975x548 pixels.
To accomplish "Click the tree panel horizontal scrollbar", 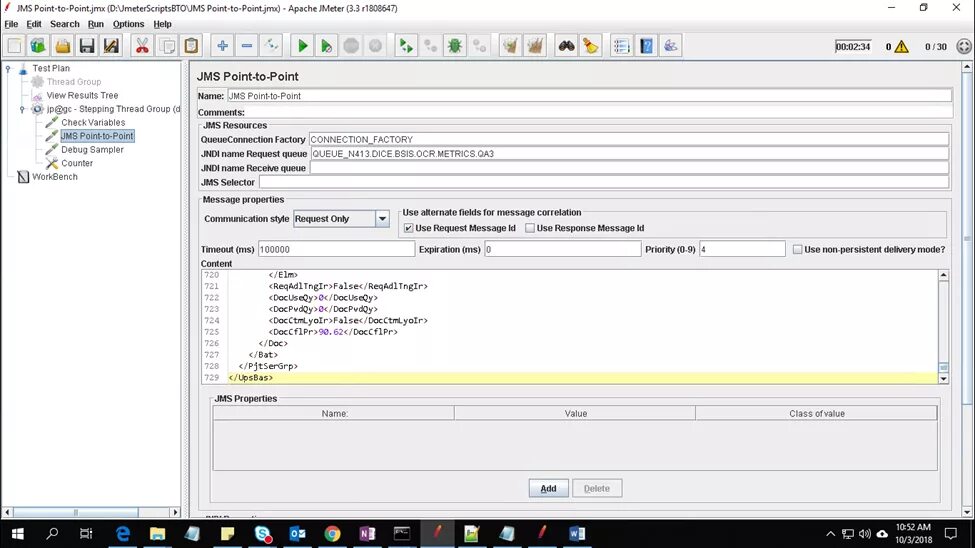I will click(75, 513).
